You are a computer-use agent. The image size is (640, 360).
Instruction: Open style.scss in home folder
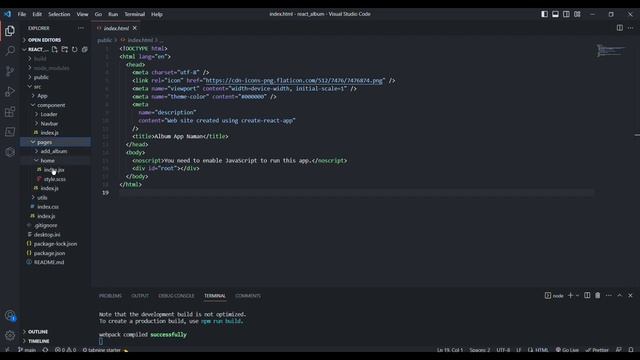tap(56, 179)
